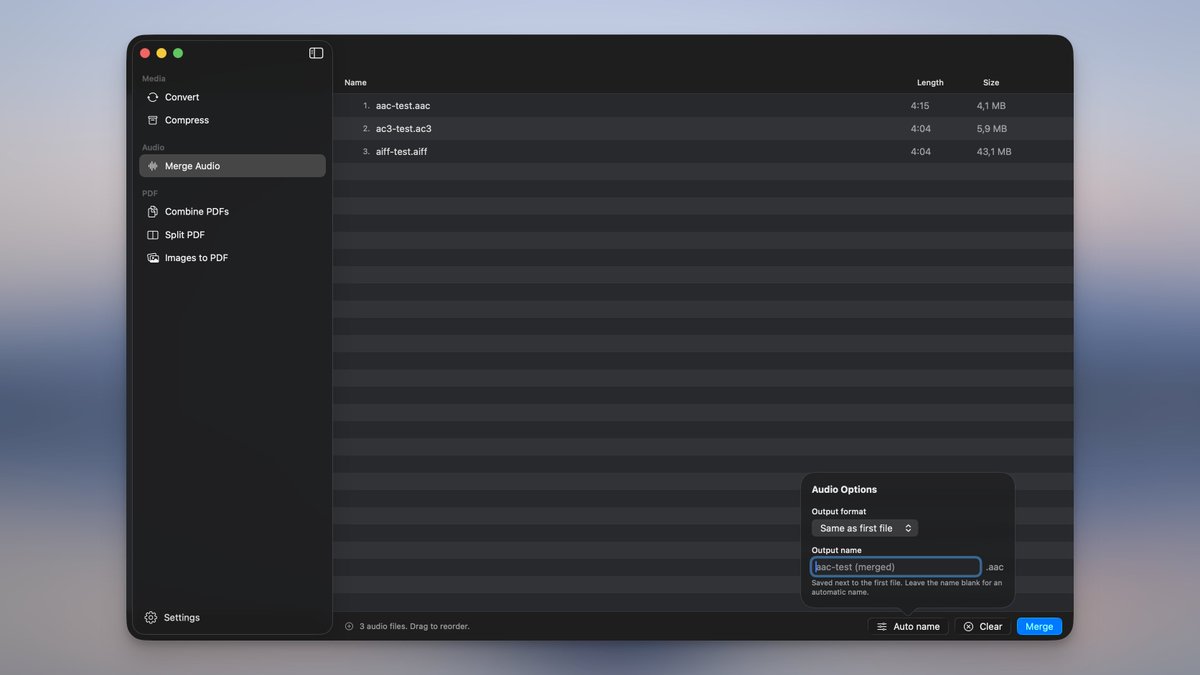
Task: Click the Merge Audio waveform icon
Action: (153, 166)
